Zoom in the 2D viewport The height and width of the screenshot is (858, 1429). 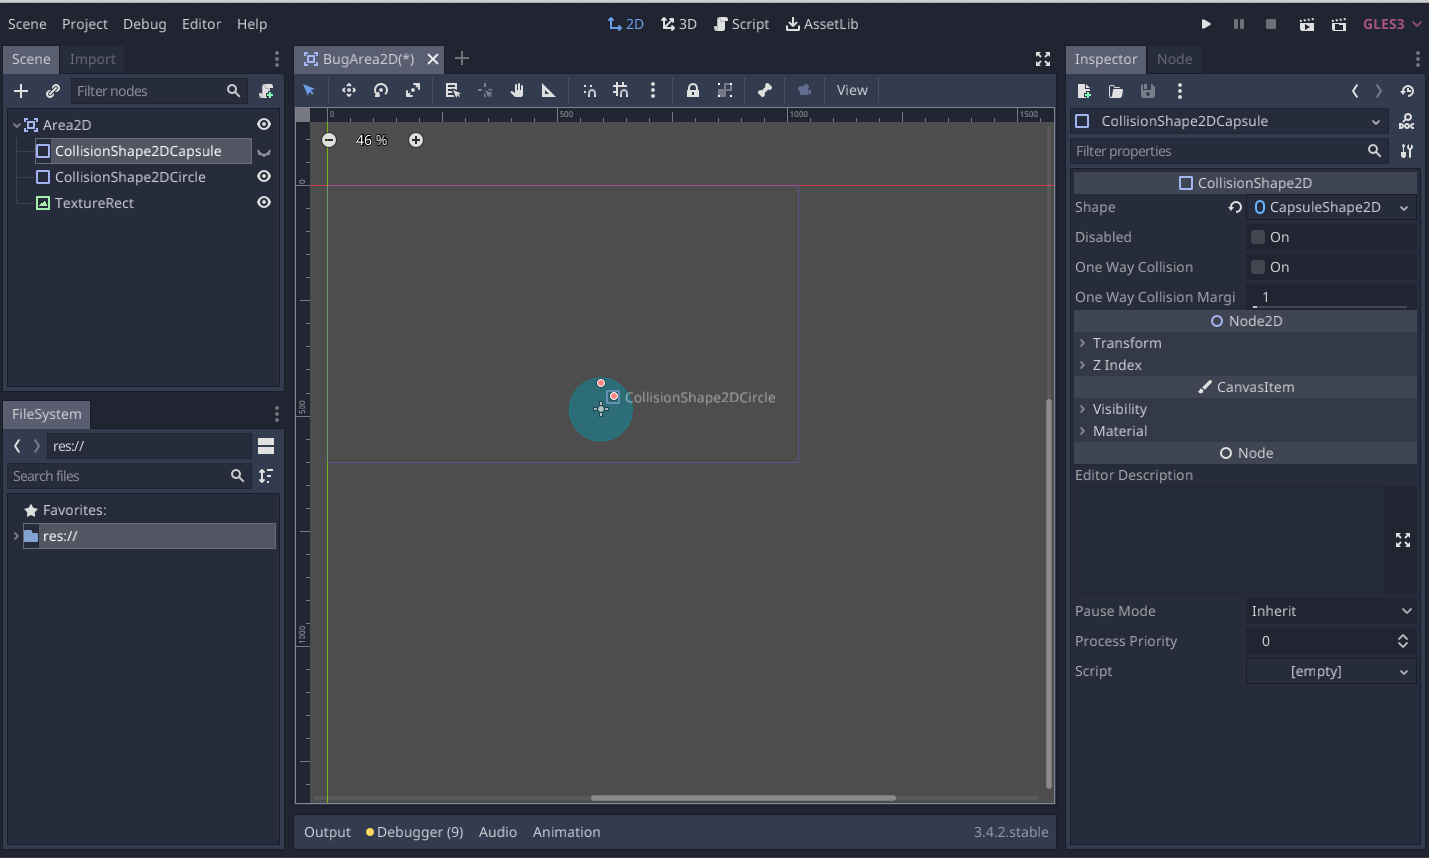tap(416, 140)
